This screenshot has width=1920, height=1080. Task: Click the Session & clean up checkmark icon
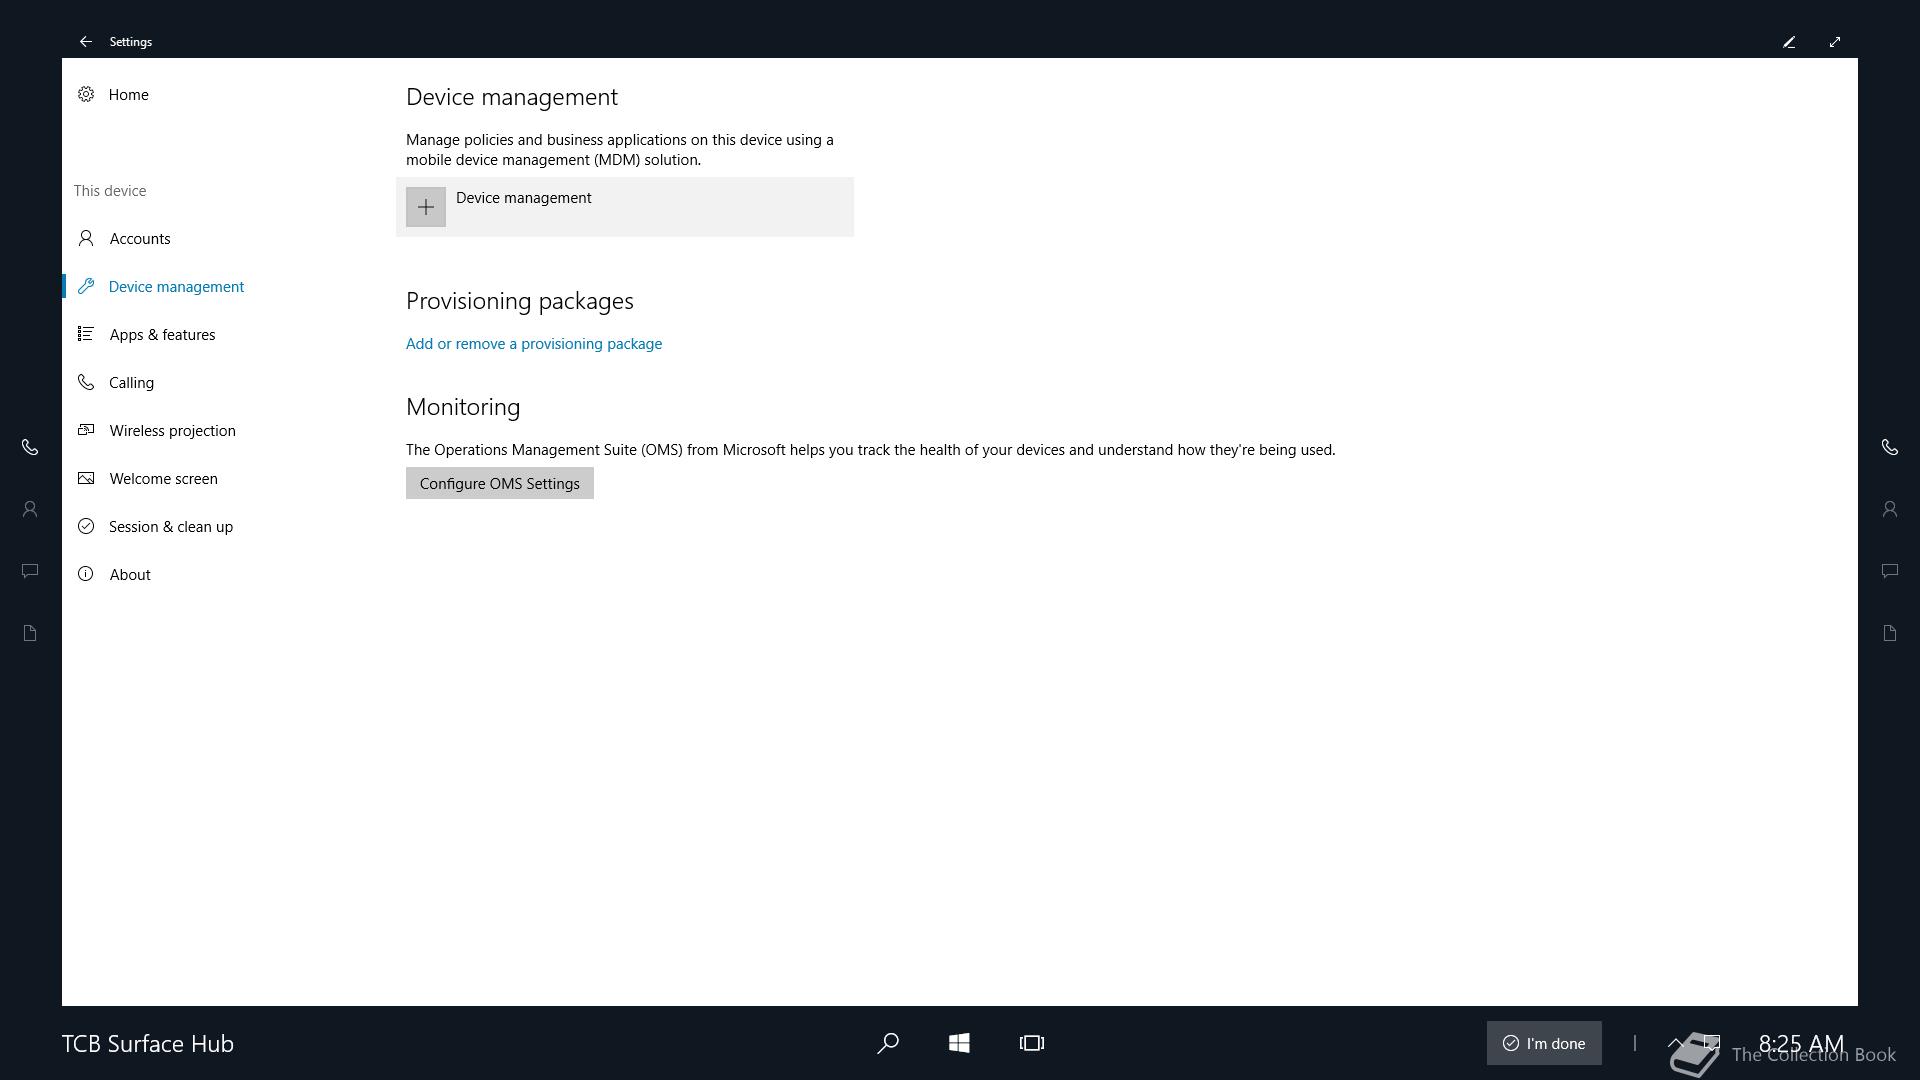click(x=86, y=526)
